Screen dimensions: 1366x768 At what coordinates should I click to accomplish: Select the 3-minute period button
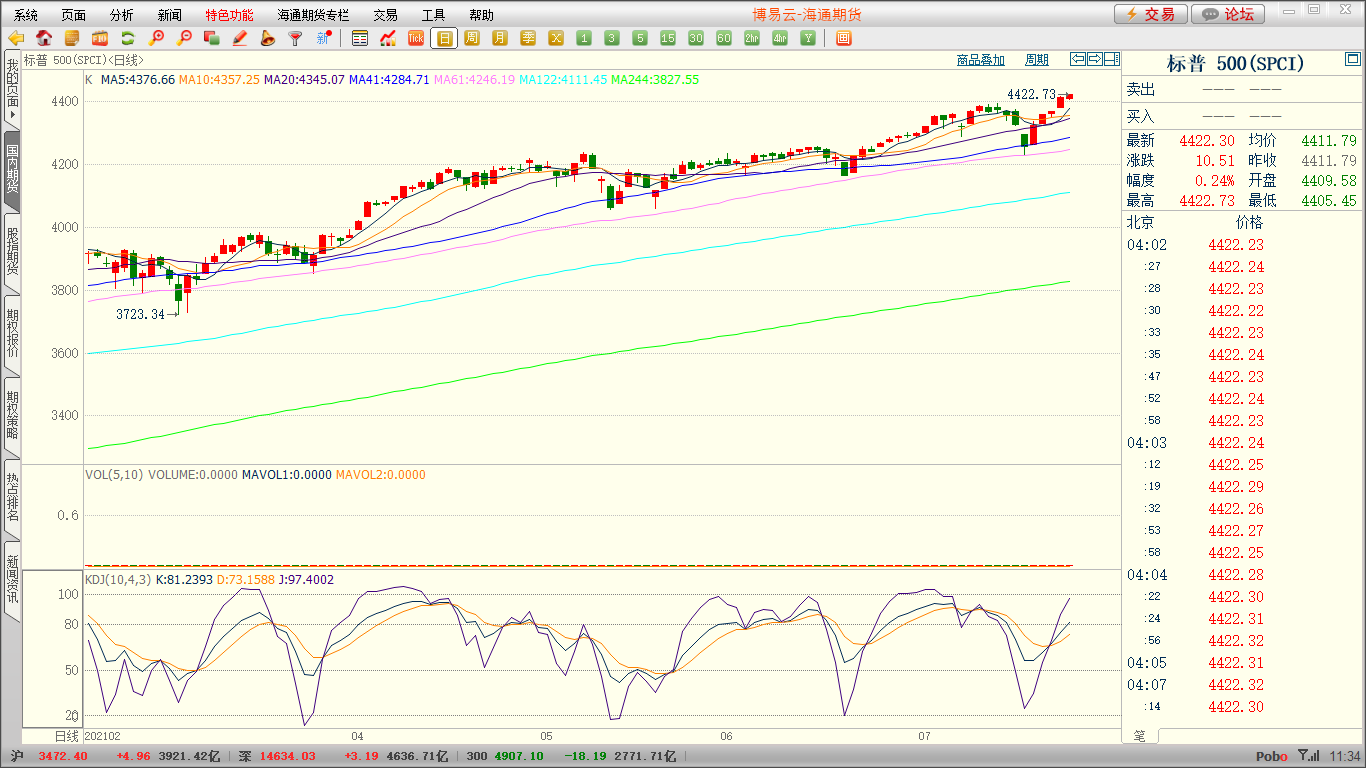[x=612, y=38]
